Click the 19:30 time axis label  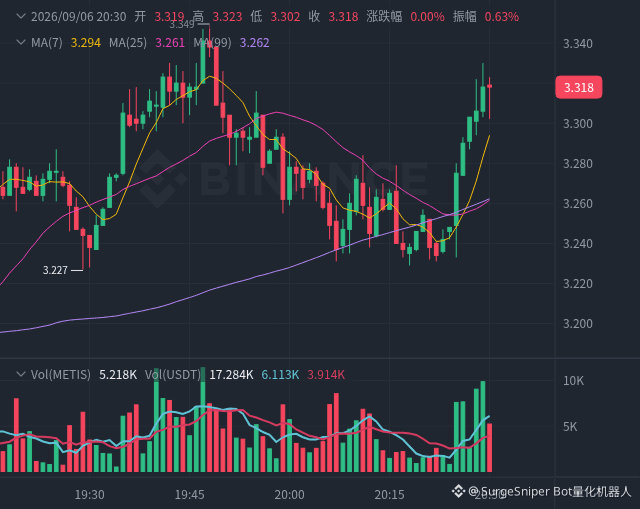89,495
